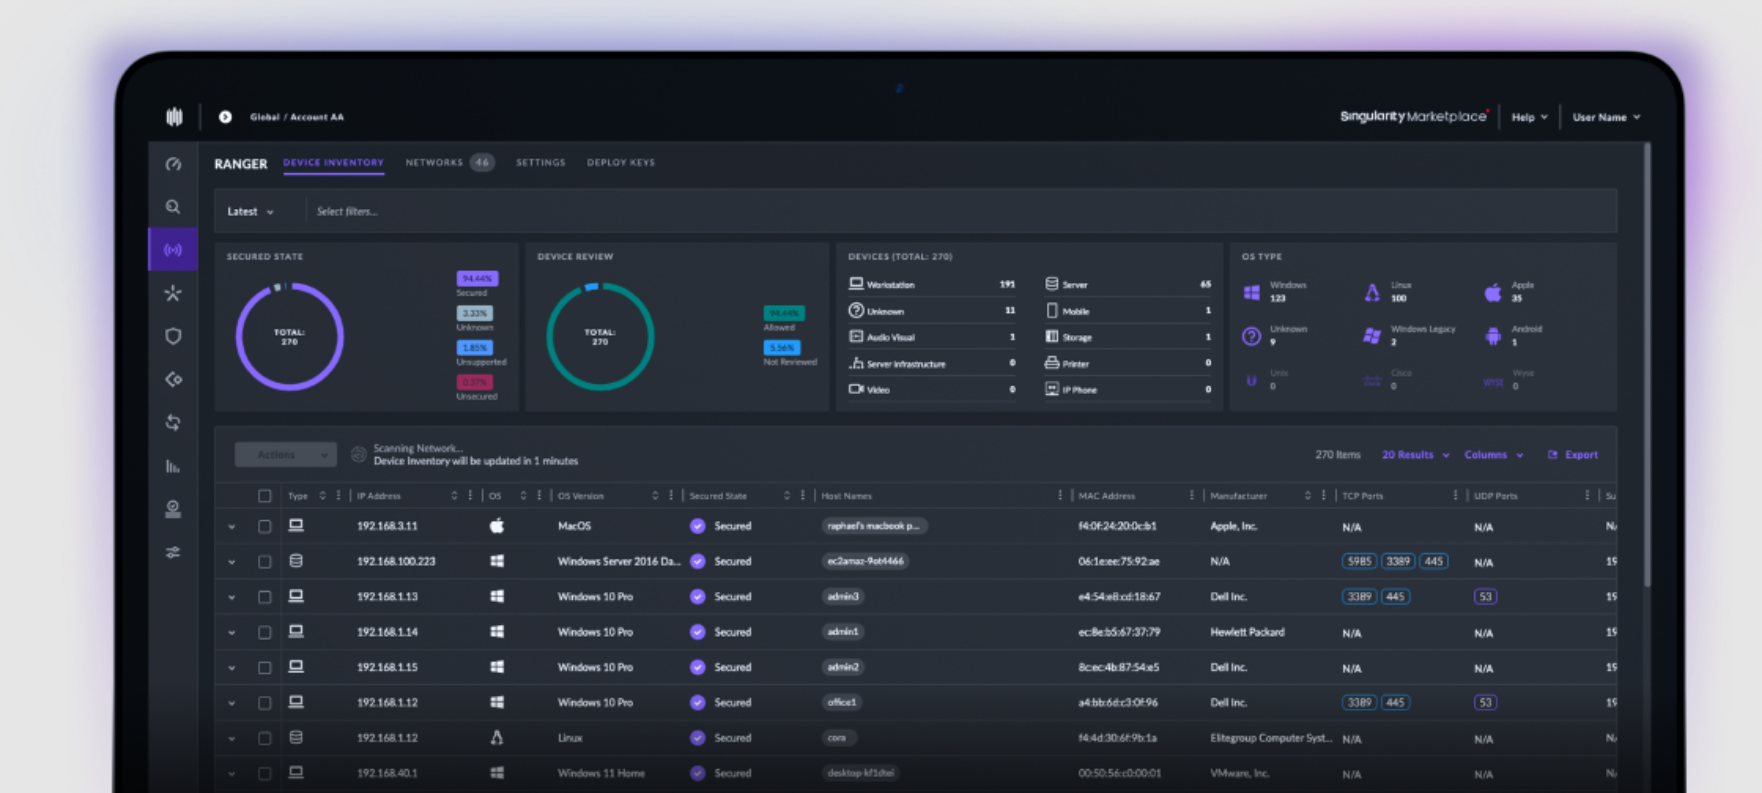The width and height of the screenshot is (1762, 793).
Task: Sort by the IP Address column header
Action: 379,496
